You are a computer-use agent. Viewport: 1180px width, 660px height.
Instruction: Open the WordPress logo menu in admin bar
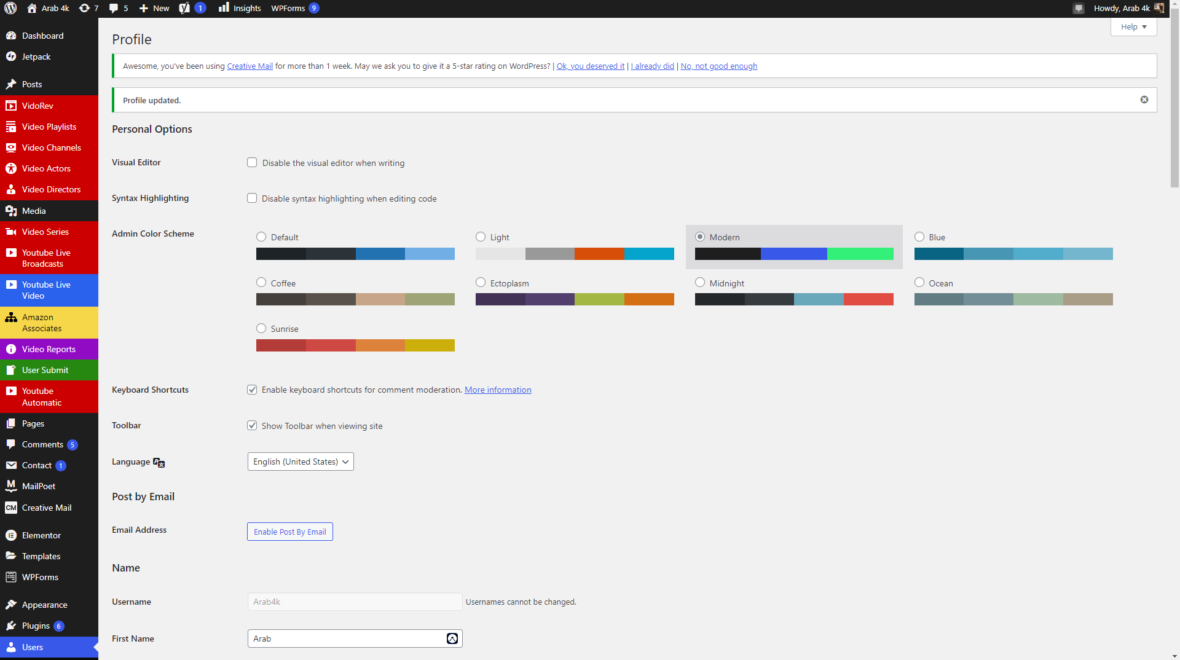10,8
